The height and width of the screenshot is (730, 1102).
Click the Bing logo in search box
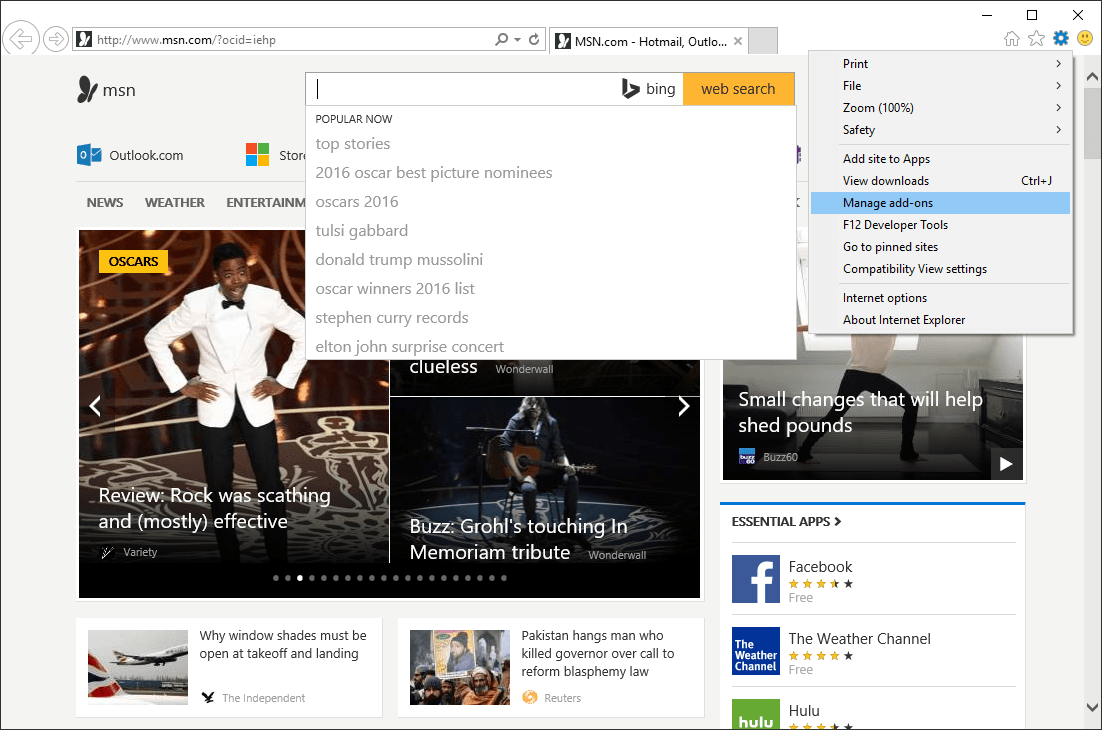click(x=649, y=89)
